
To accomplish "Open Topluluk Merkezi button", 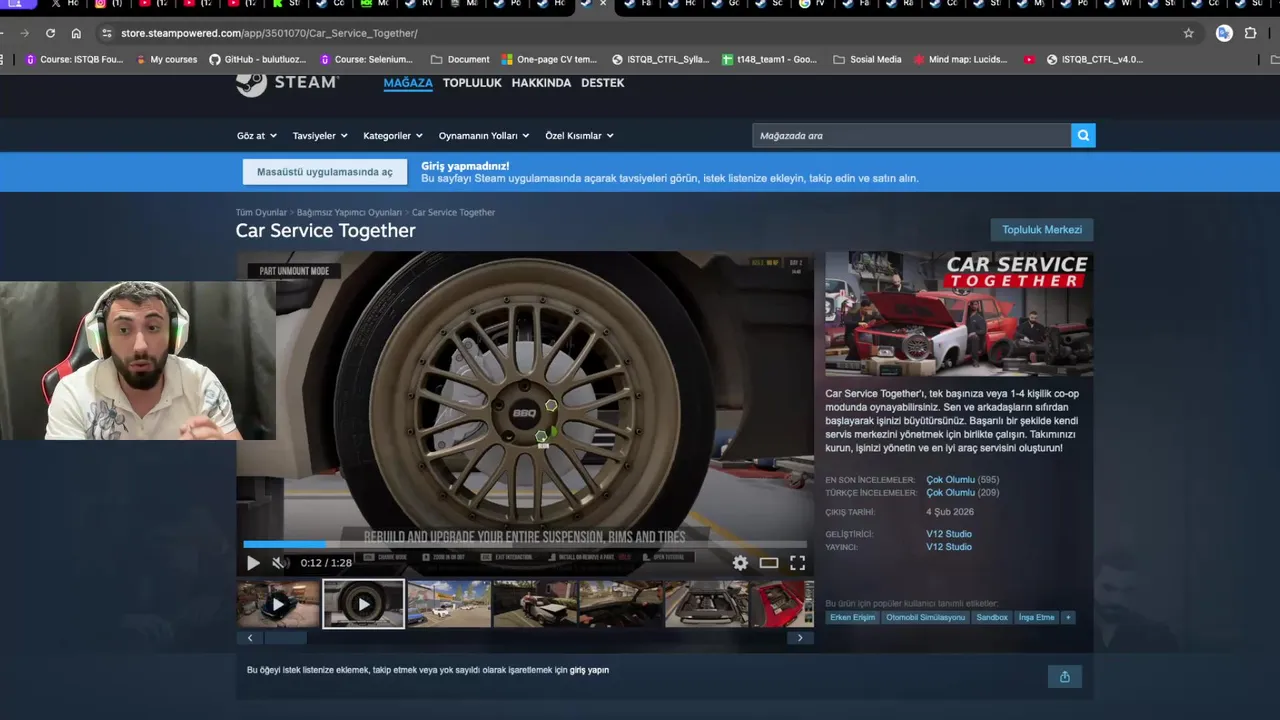I will pyautogui.click(x=1042, y=230).
